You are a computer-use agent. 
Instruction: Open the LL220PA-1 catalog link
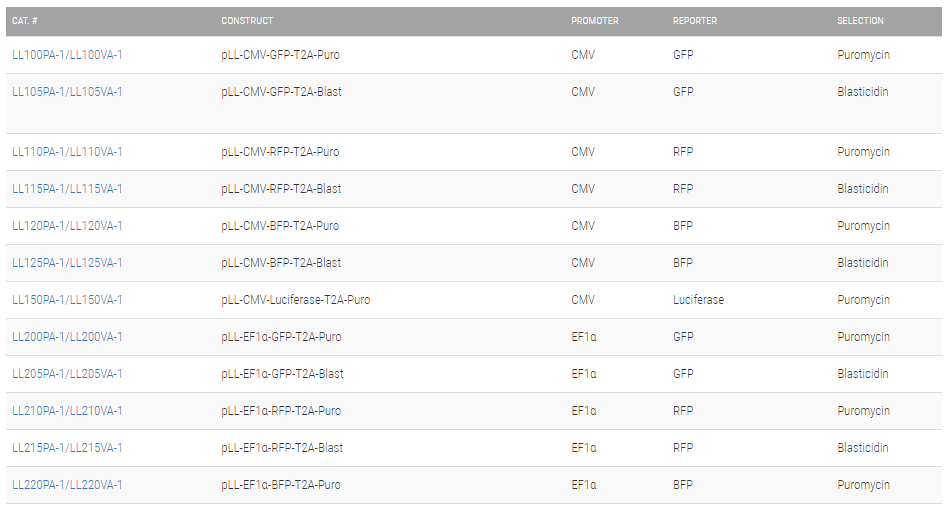click(x=38, y=485)
